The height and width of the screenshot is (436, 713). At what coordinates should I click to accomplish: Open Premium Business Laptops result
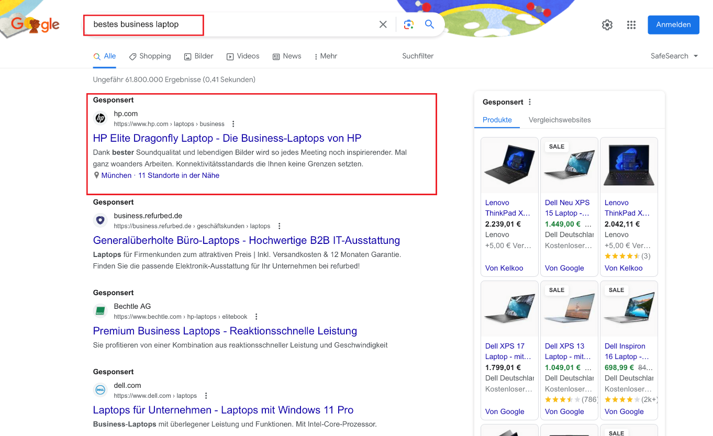pos(225,331)
